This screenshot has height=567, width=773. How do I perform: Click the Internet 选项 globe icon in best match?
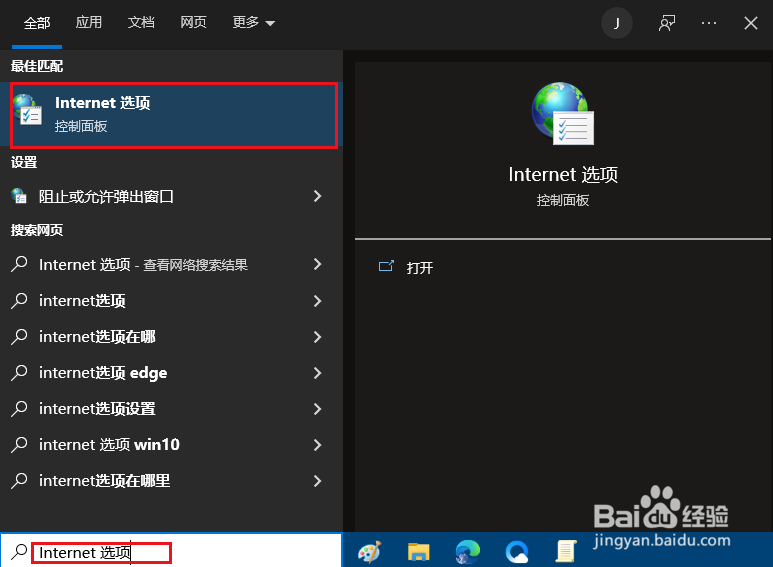pyautogui.click(x=28, y=109)
